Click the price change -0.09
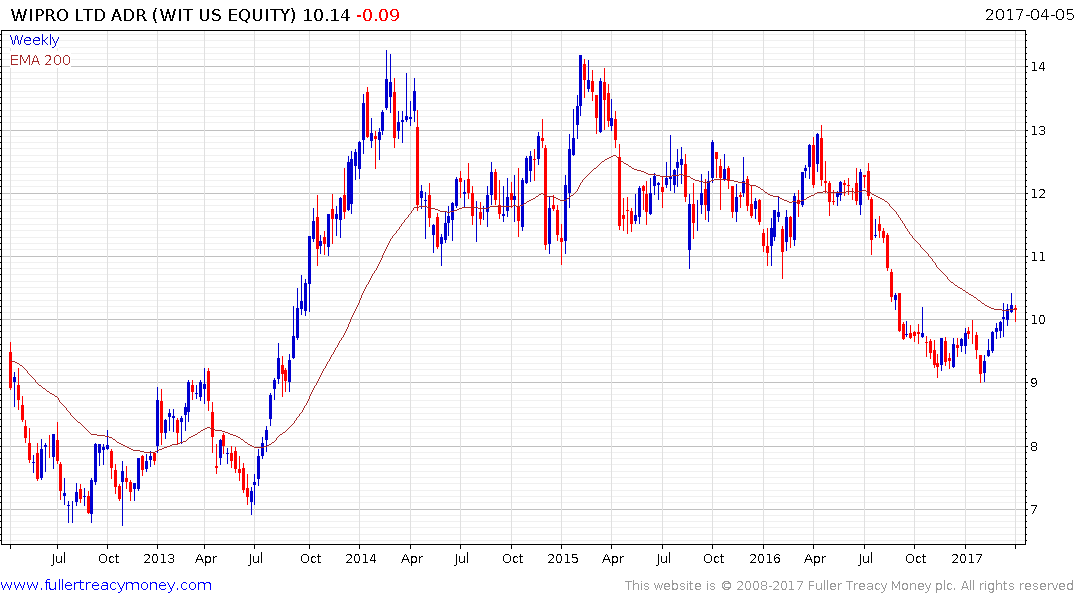Image resolution: width=1075 pixels, height=600 pixels. click(x=378, y=14)
